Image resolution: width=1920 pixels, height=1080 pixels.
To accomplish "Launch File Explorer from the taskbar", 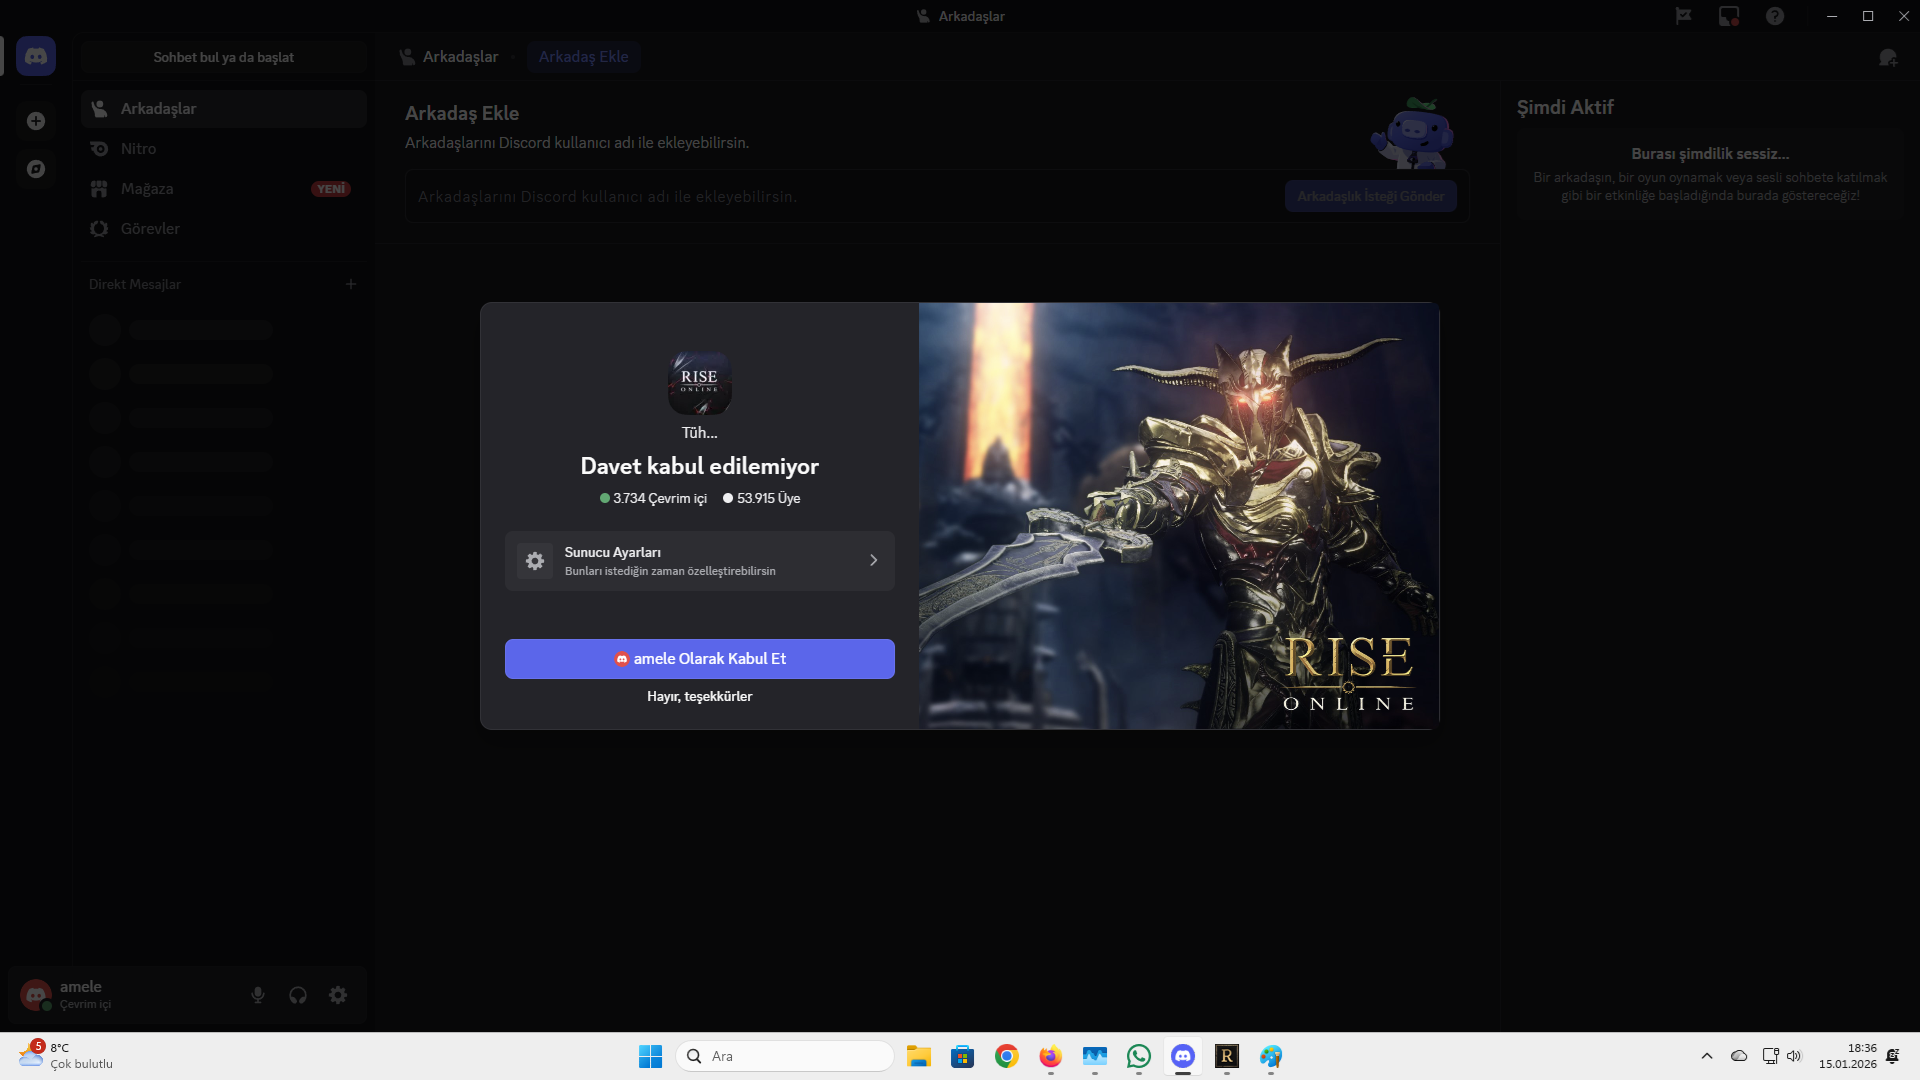I will pyautogui.click(x=918, y=1056).
